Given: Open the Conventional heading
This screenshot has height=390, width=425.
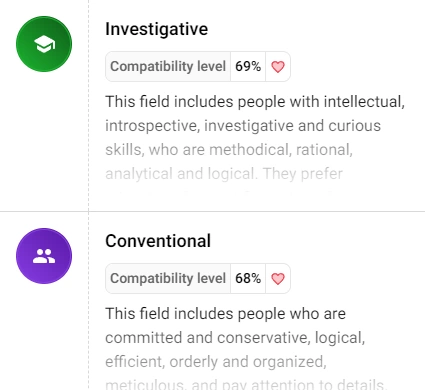Looking at the screenshot, I should (158, 241).
